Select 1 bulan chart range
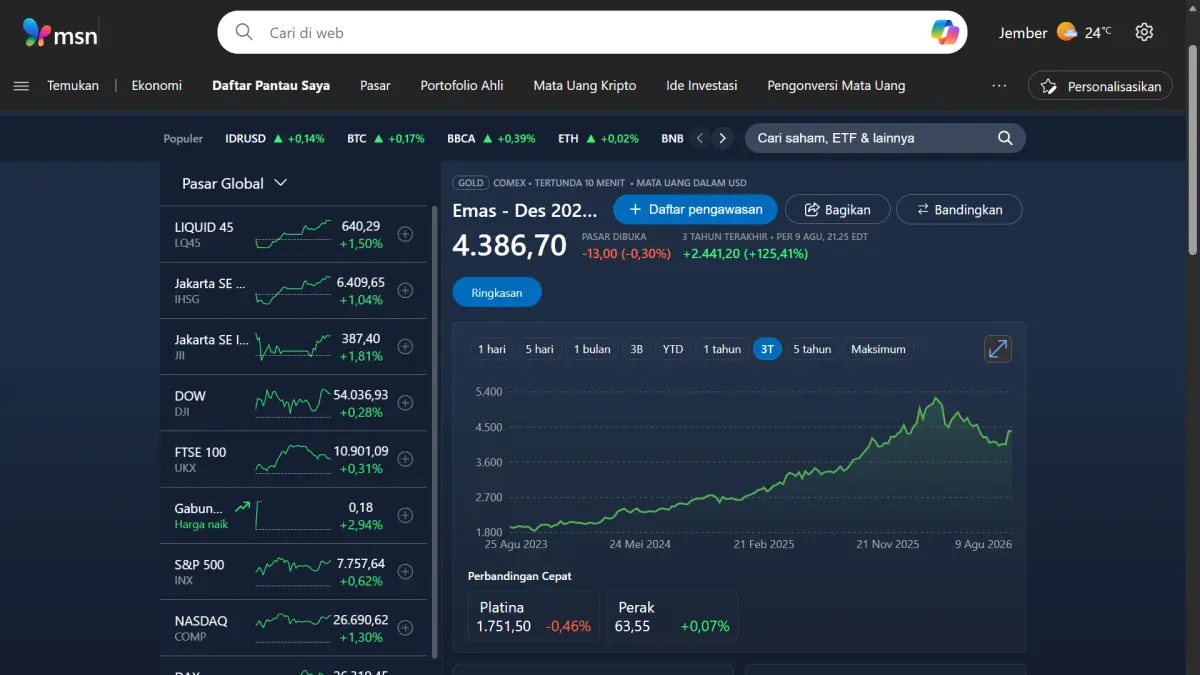Viewport: 1200px width, 675px height. click(x=592, y=349)
